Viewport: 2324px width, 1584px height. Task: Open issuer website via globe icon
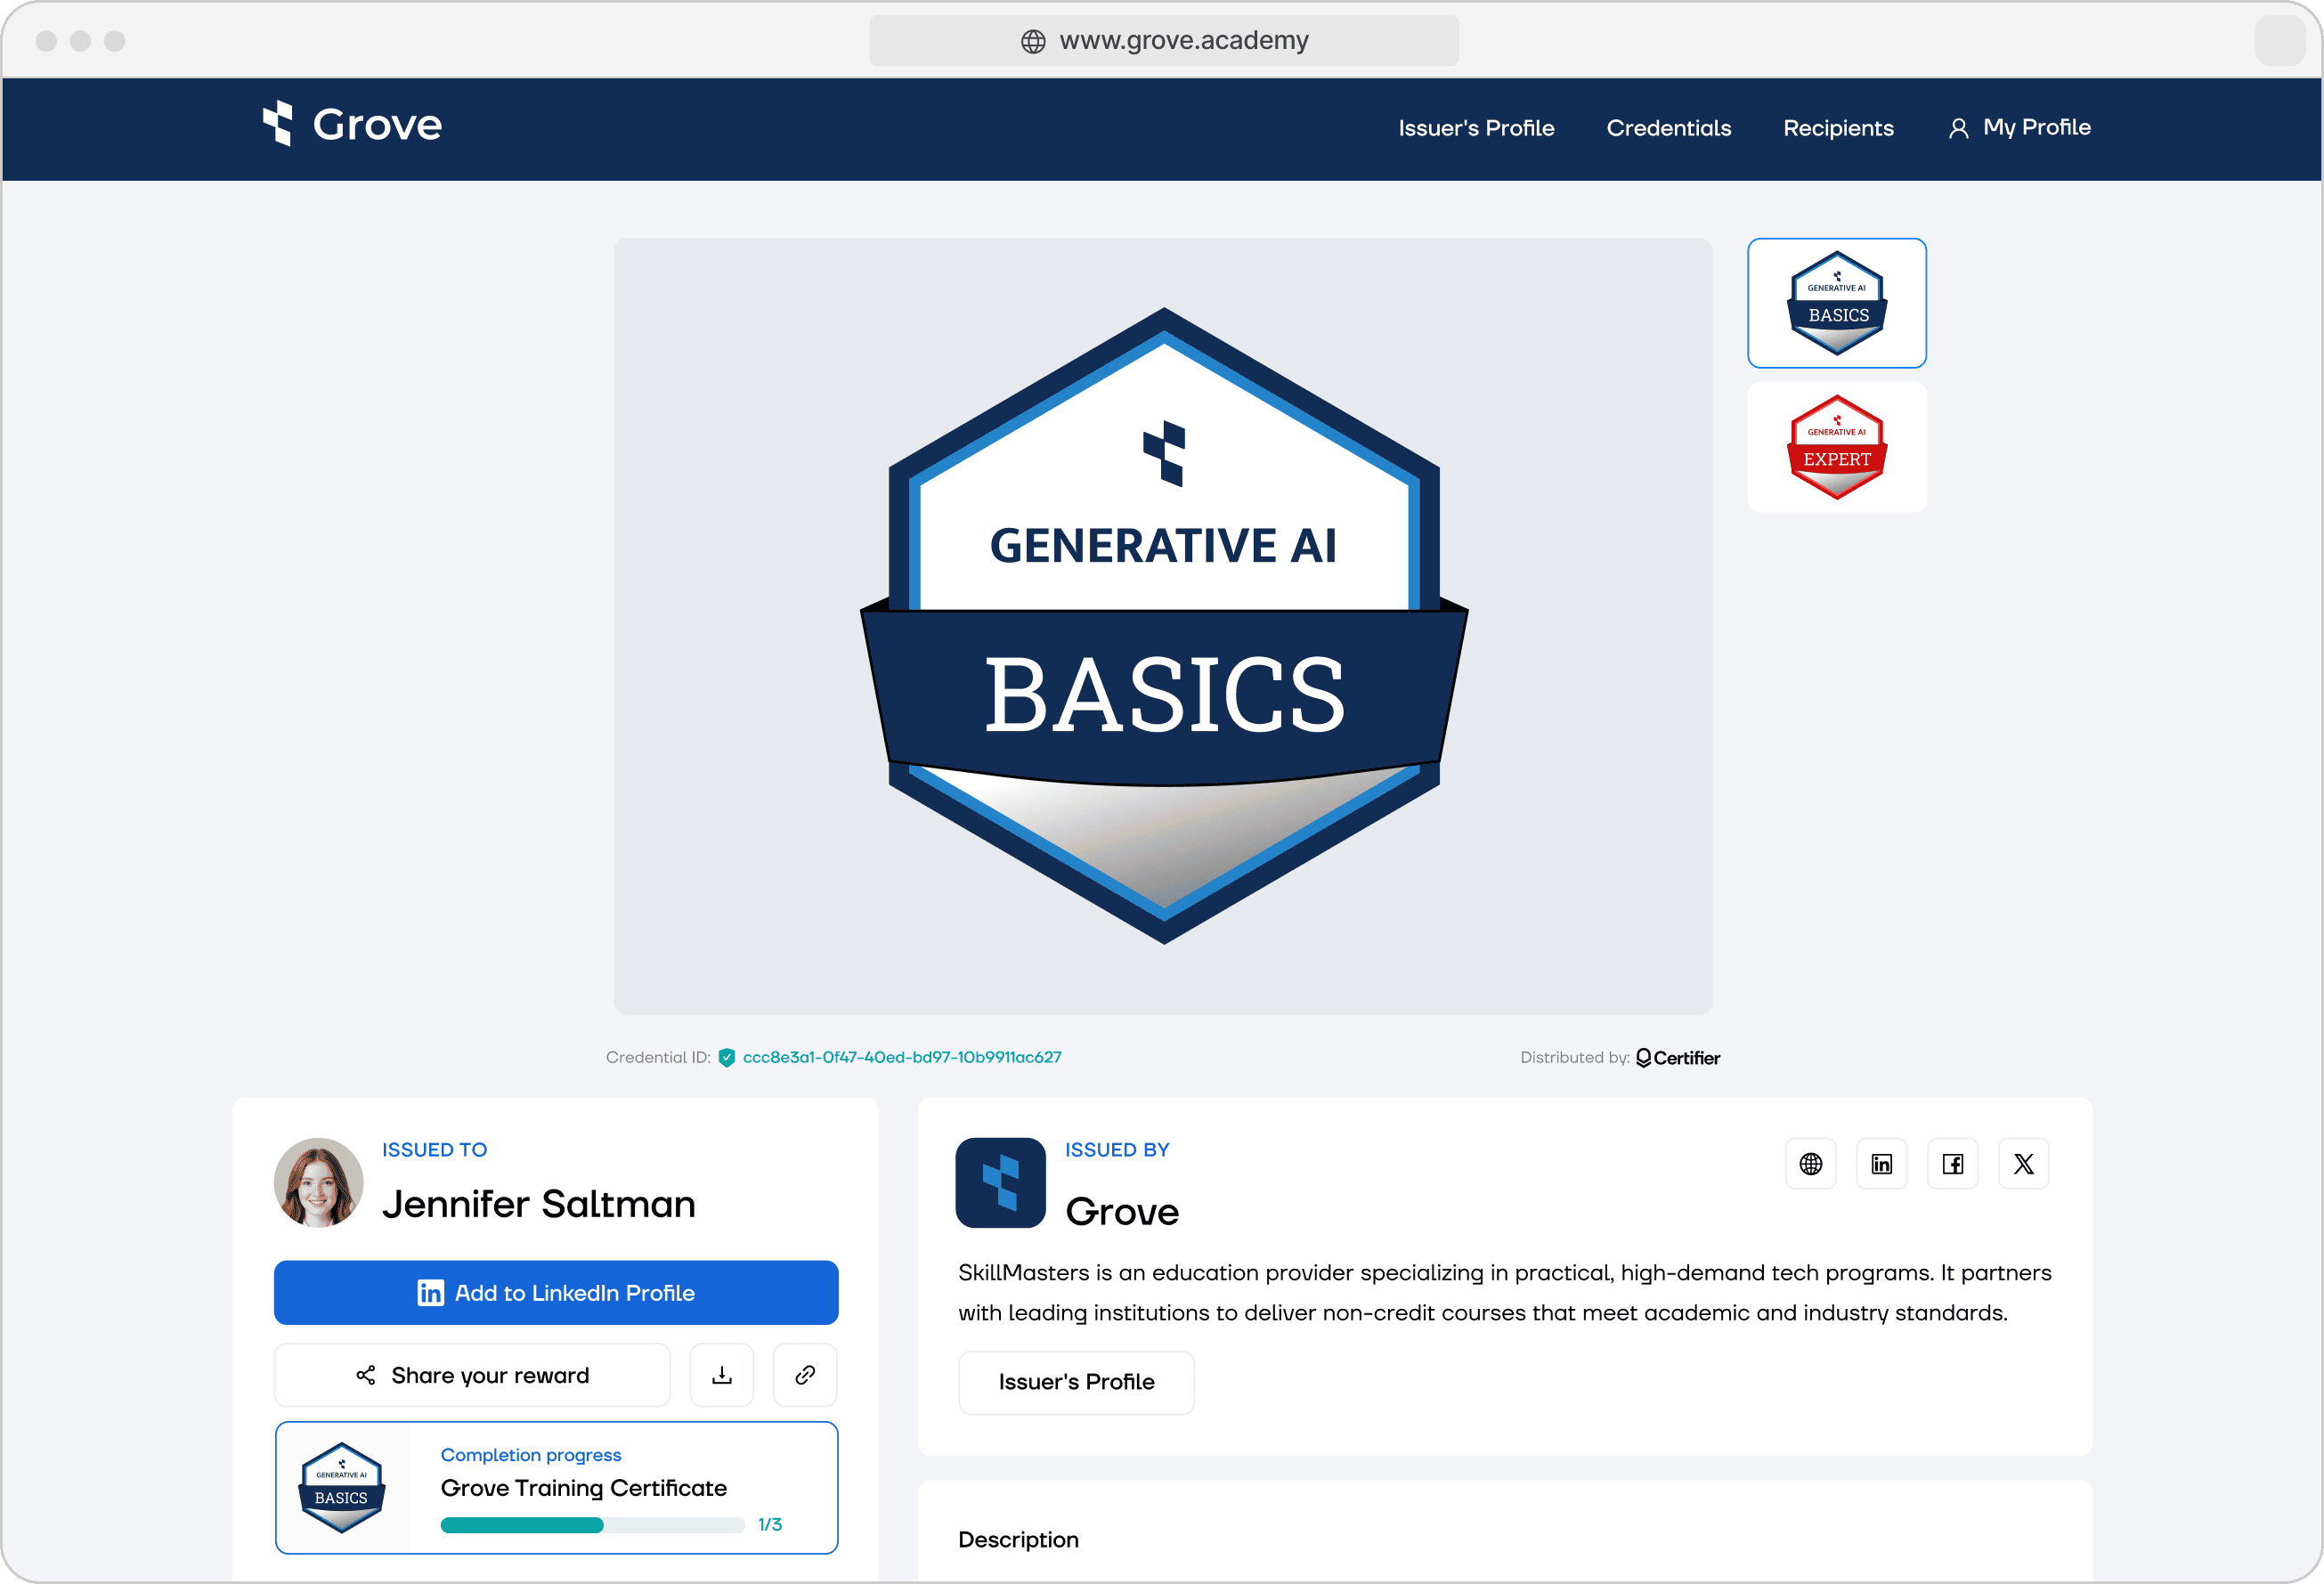coord(1810,1163)
